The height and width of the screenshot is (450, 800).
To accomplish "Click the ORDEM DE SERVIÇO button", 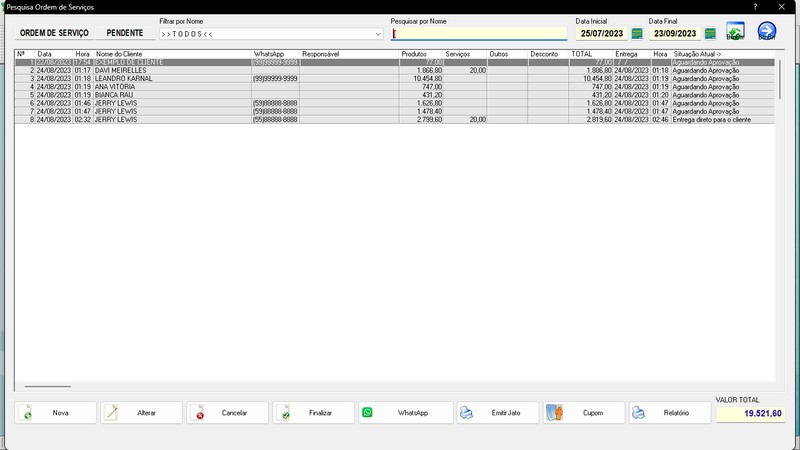I will [54, 33].
